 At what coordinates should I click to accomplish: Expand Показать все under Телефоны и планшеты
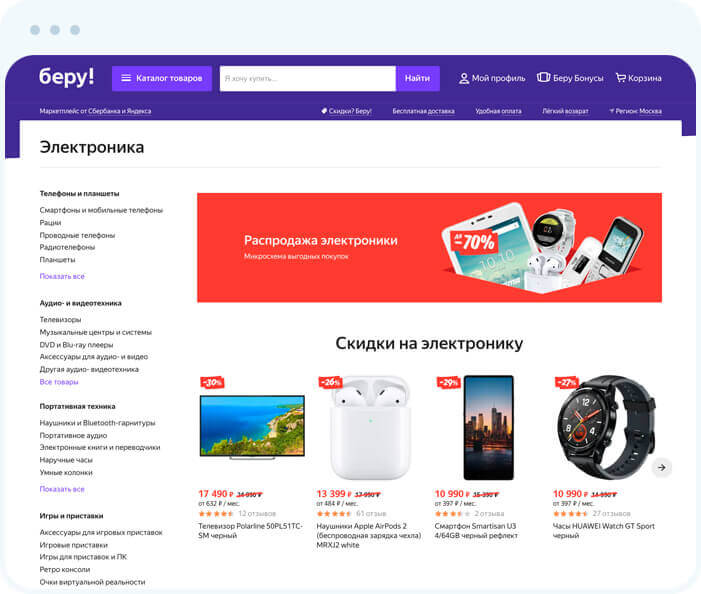pyautogui.click(x=62, y=276)
